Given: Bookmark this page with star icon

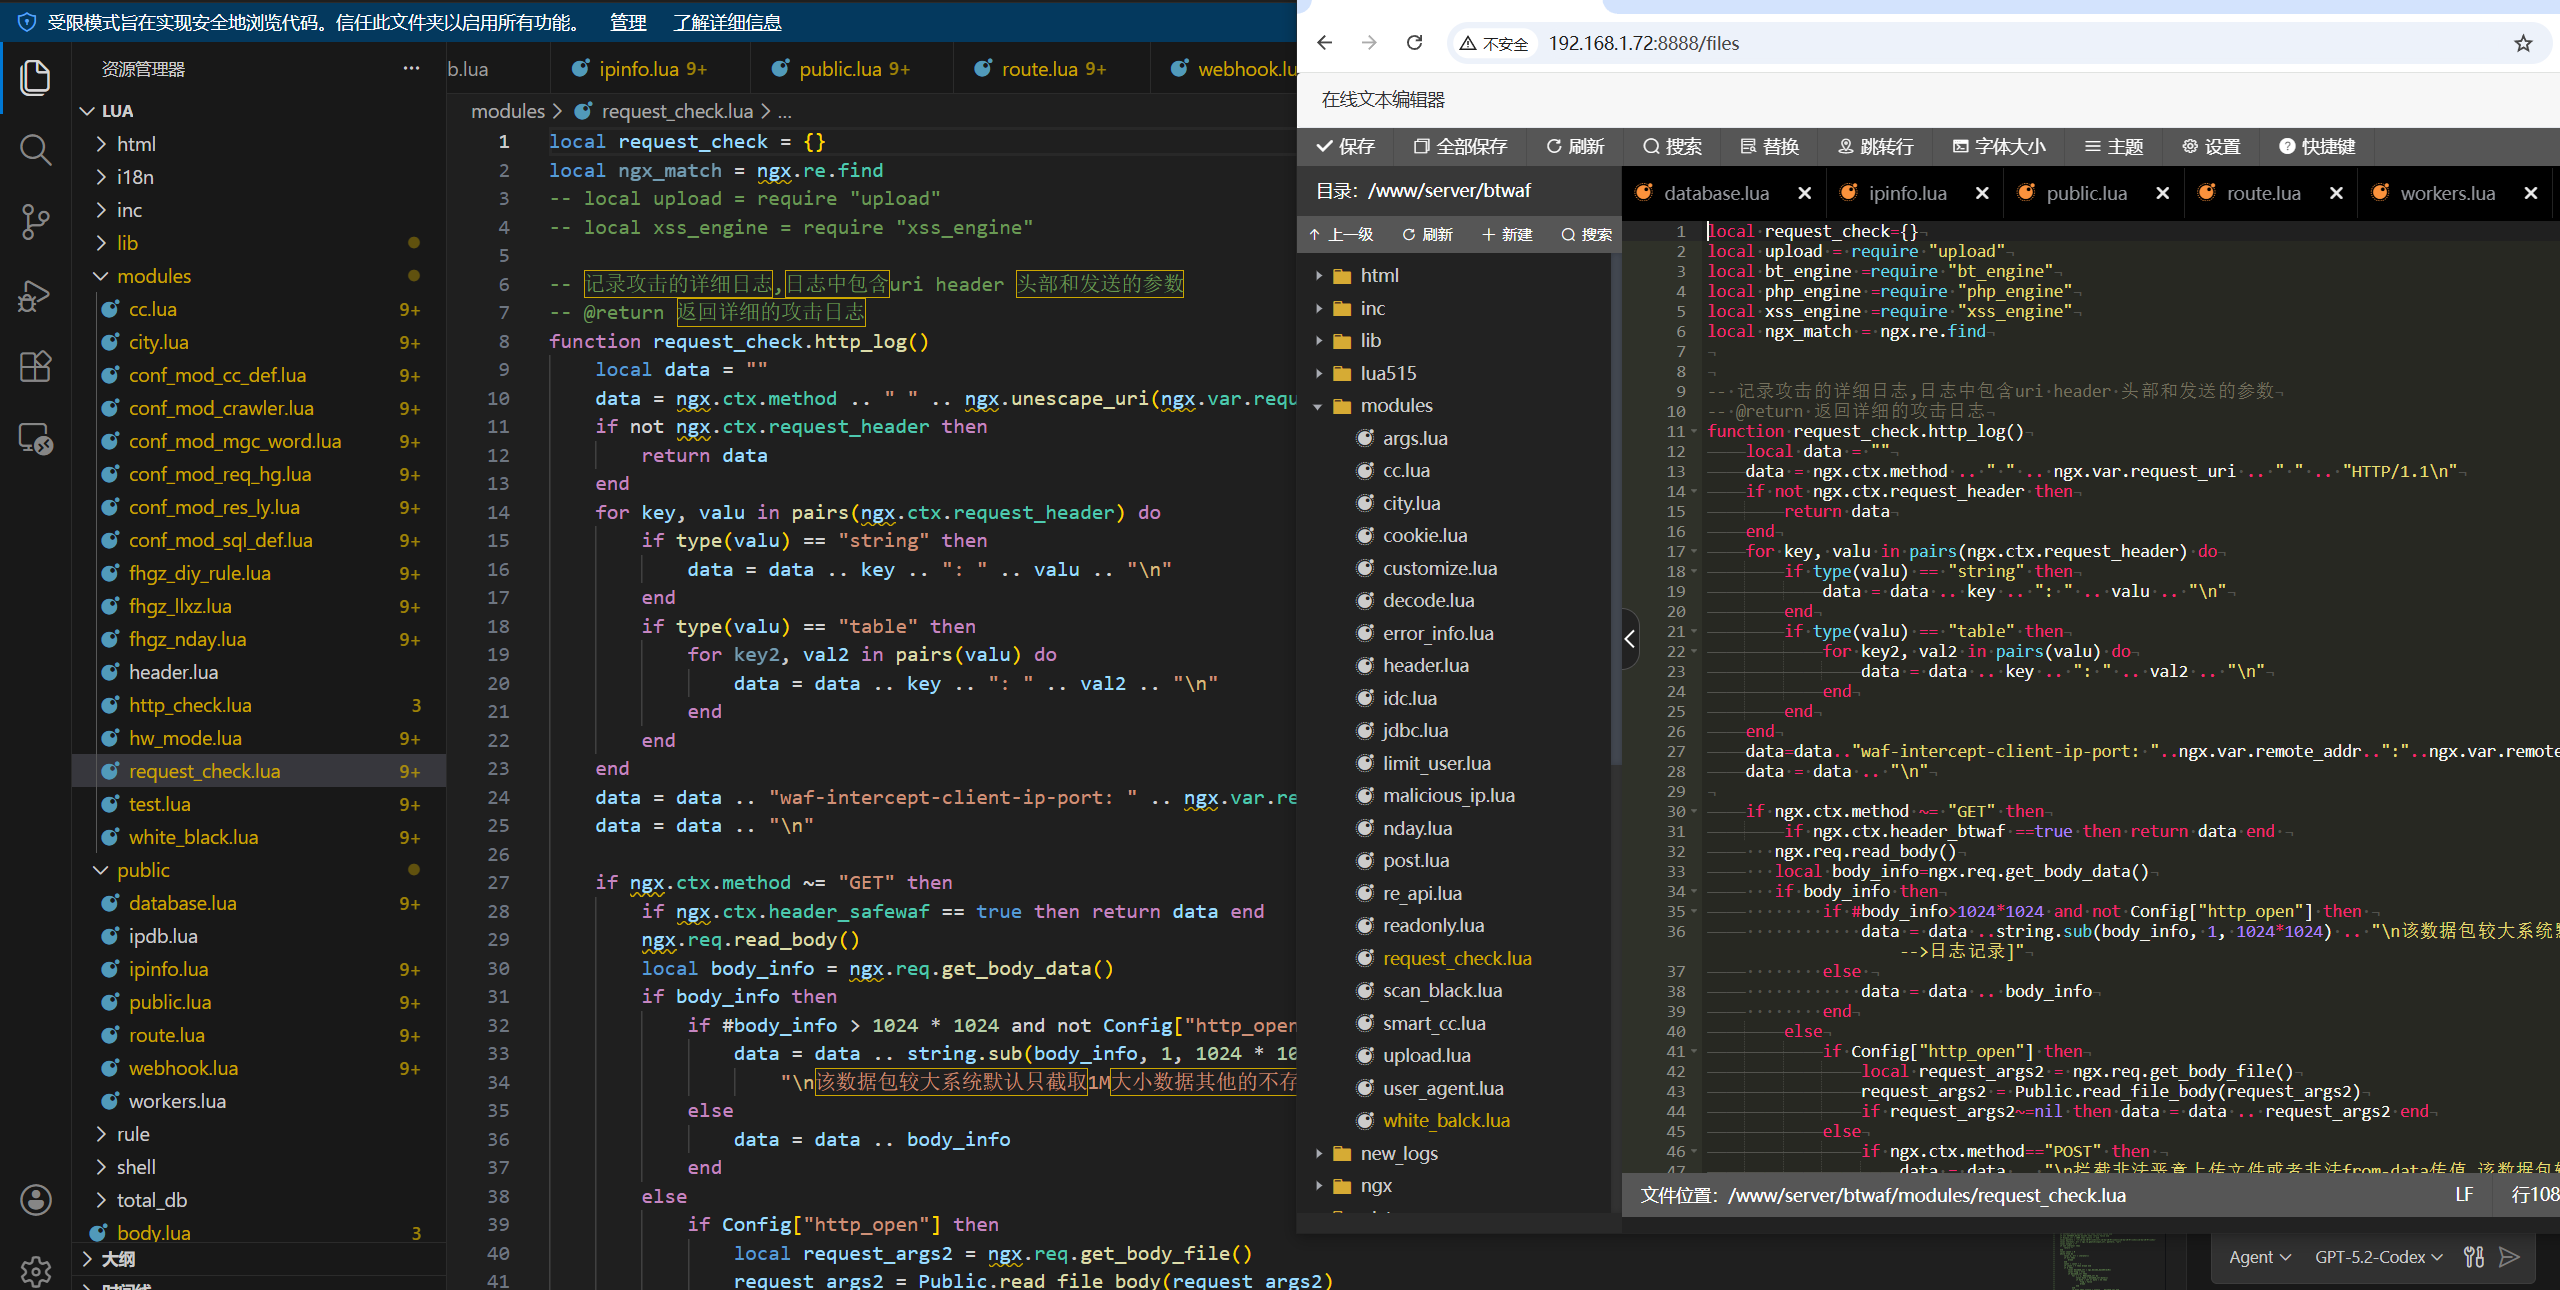Looking at the screenshot, I should (x=2523, y=43).
